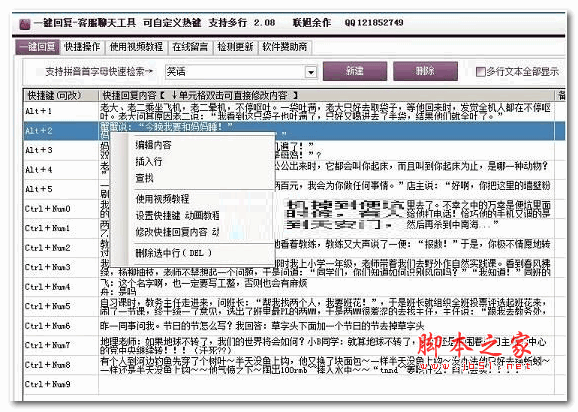Choose 插入行 from context menu
The image size is (578, 412).
click(x=149, y=161)
